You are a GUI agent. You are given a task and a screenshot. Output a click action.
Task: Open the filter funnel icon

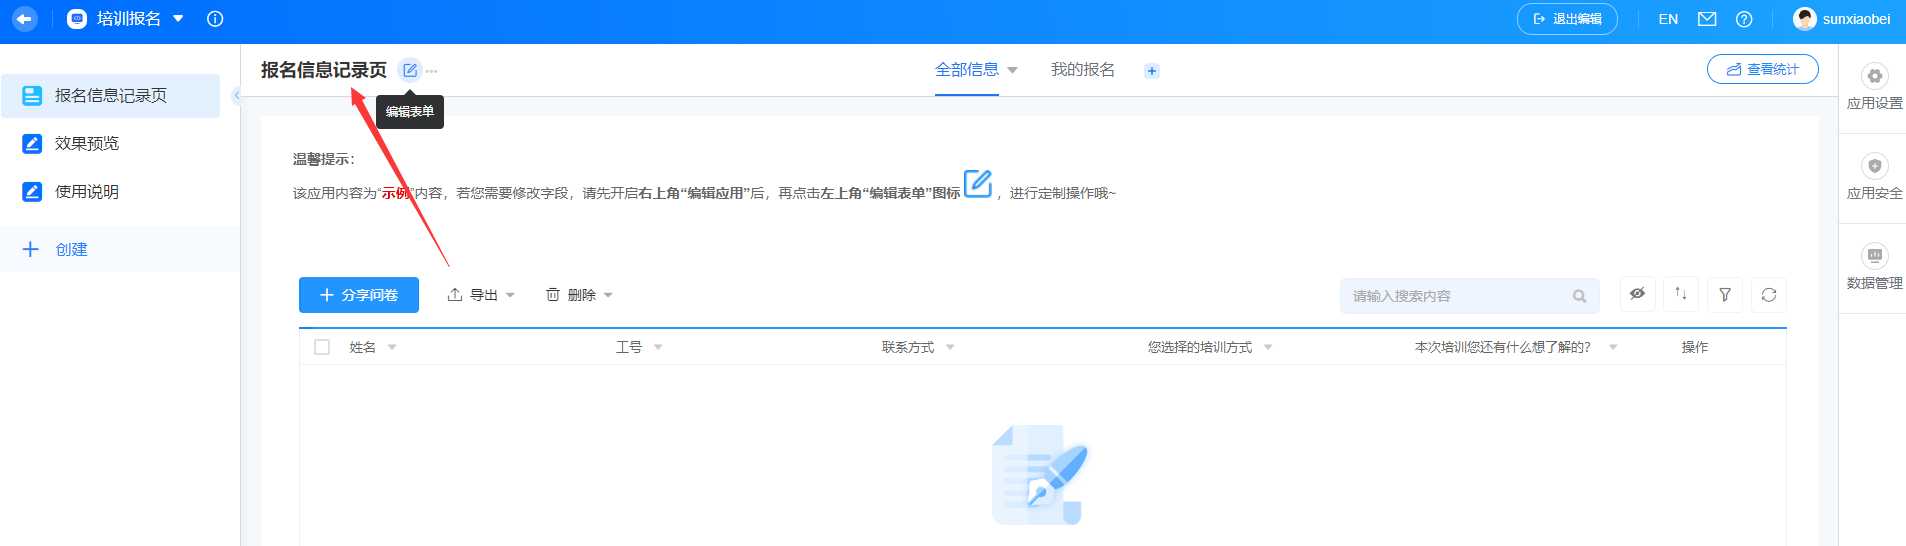[1725, 295]
